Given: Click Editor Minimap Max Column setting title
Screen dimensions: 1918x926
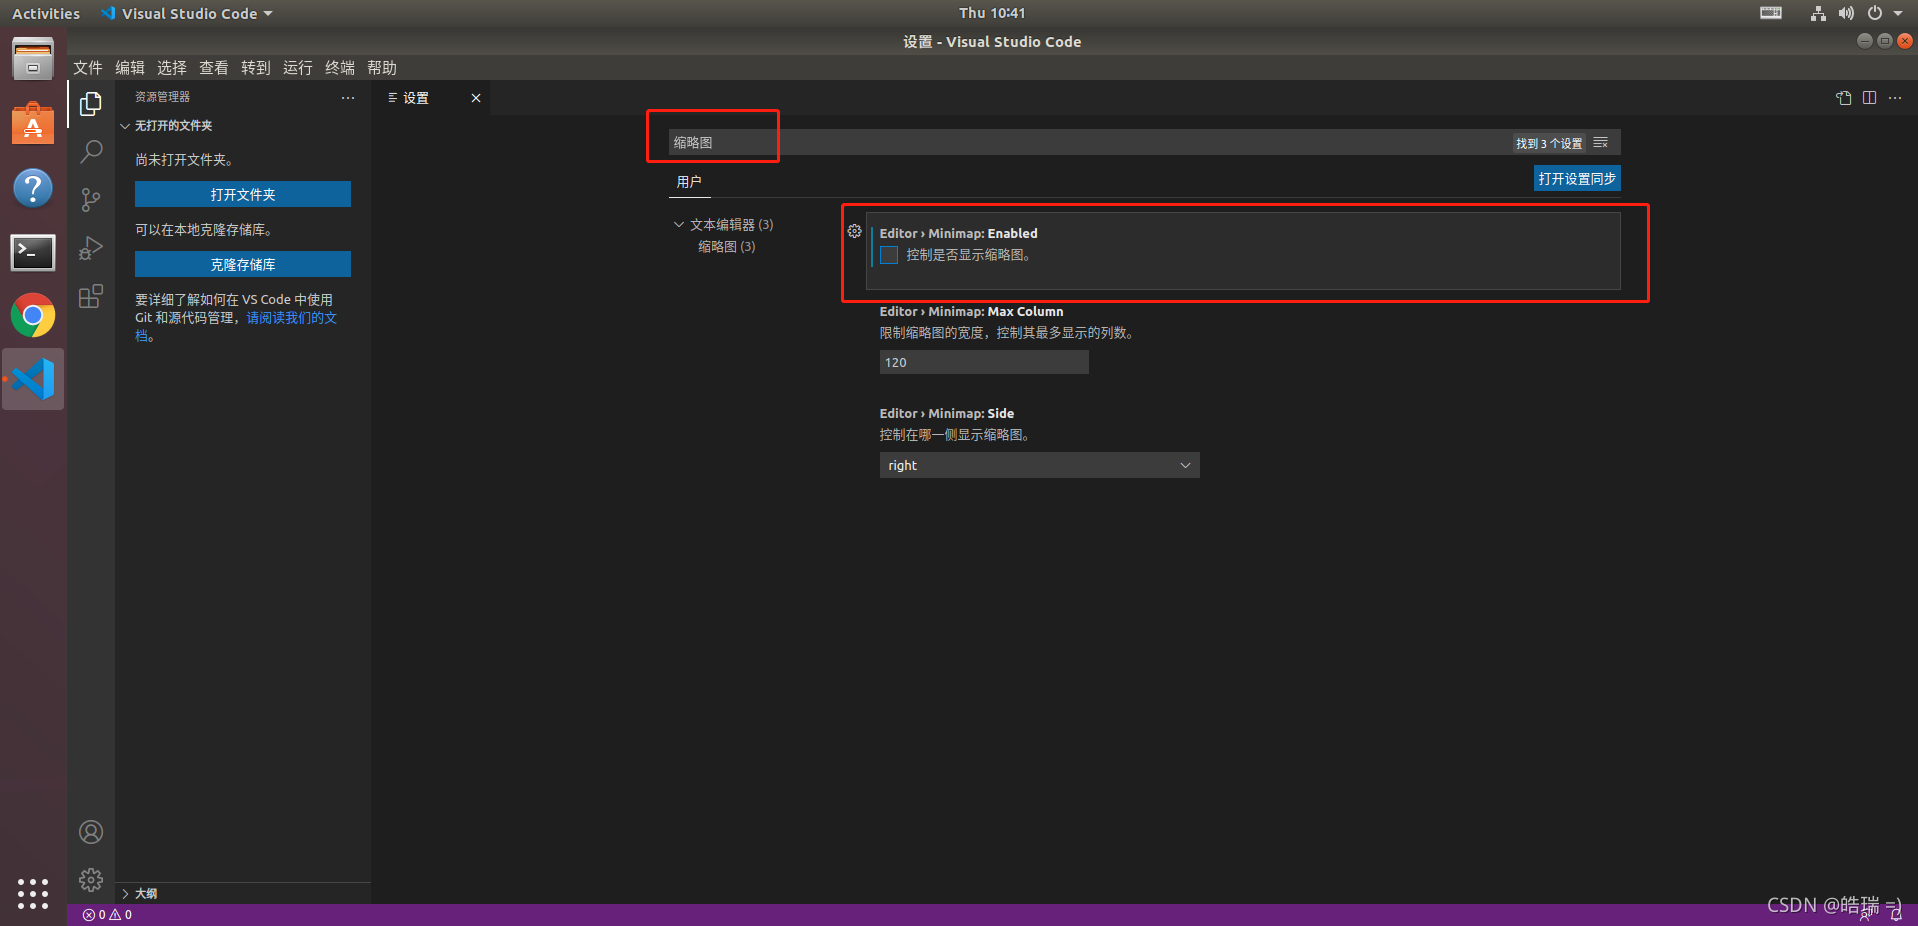Looking at the screenshot, I should [971, 311].
